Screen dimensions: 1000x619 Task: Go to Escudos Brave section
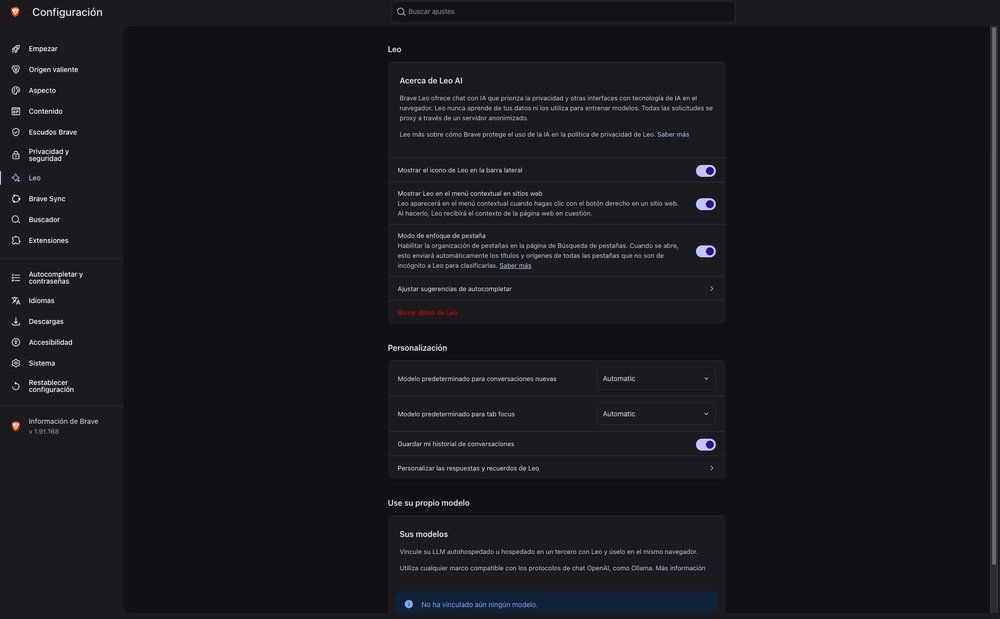[52, 133]
